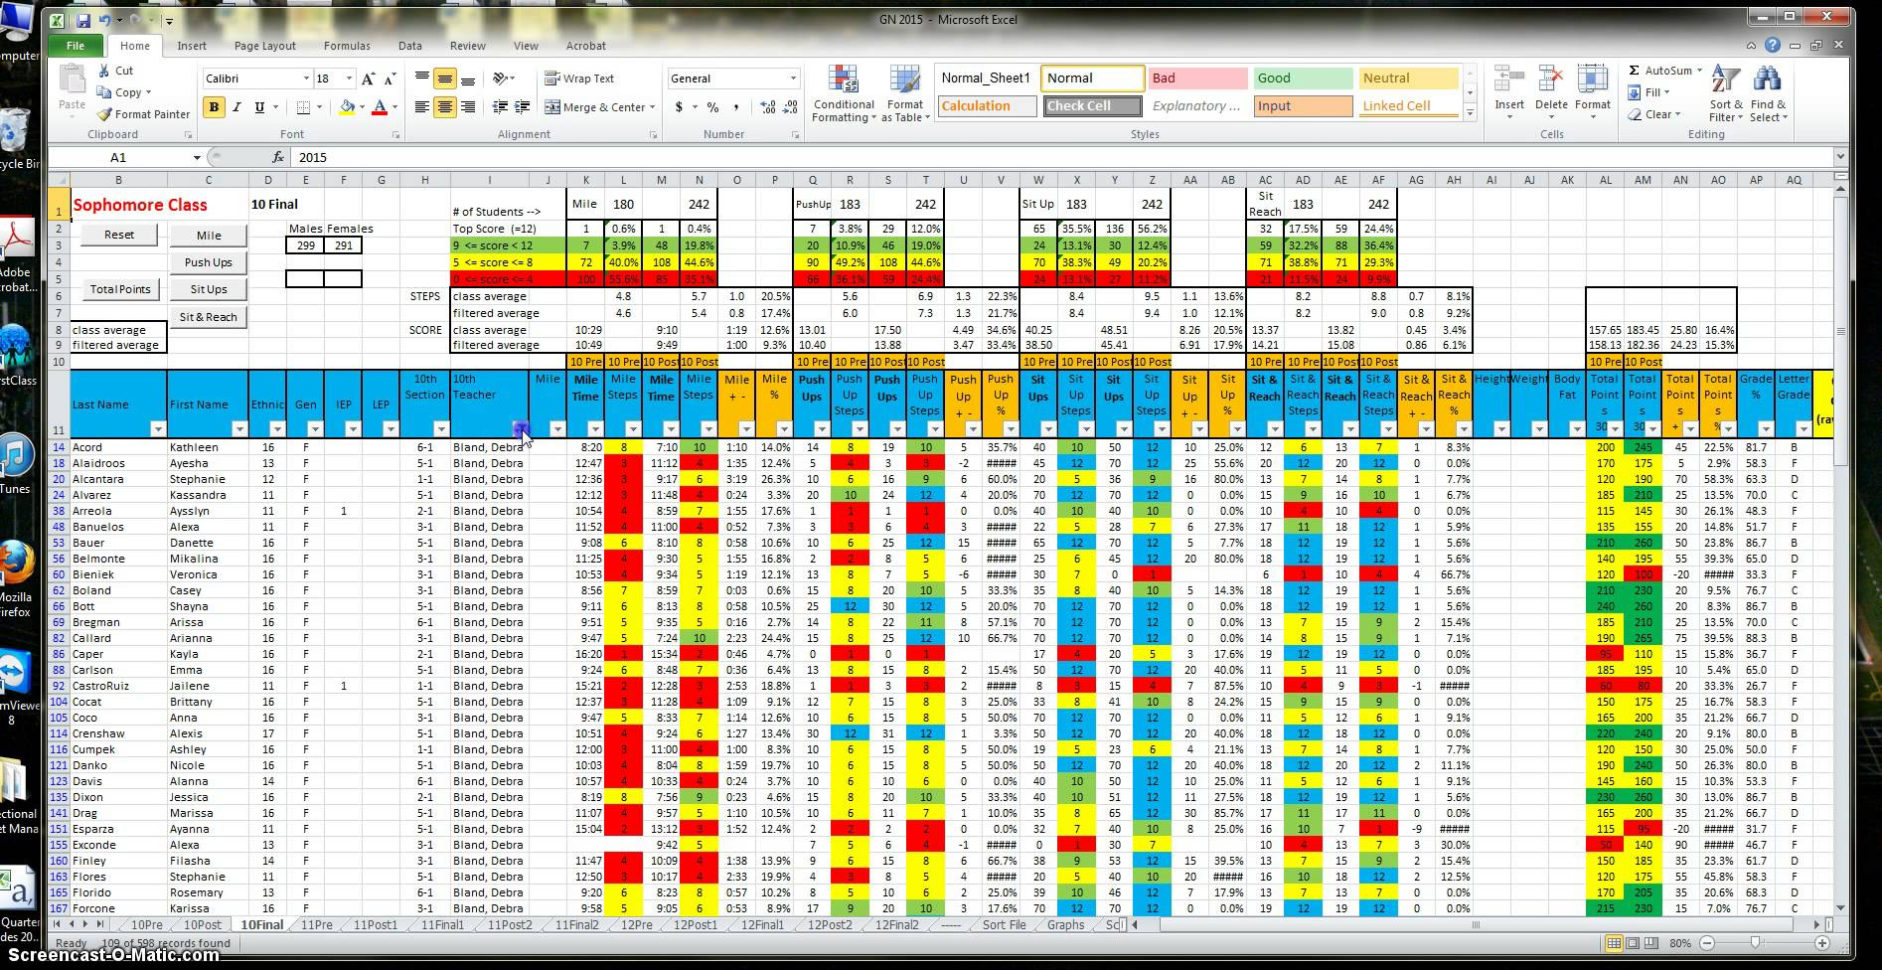Click the Format Painter icon
1882x970 pixels.
[x=141, y=113]
